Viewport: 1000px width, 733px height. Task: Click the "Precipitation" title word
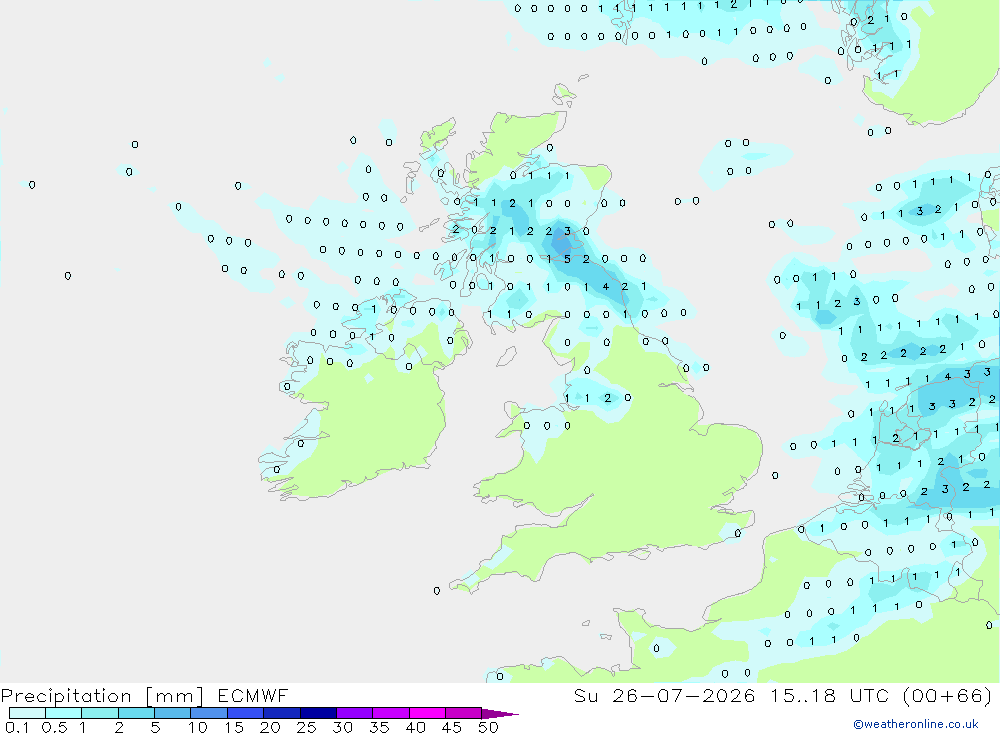click(x=66, y=696)
